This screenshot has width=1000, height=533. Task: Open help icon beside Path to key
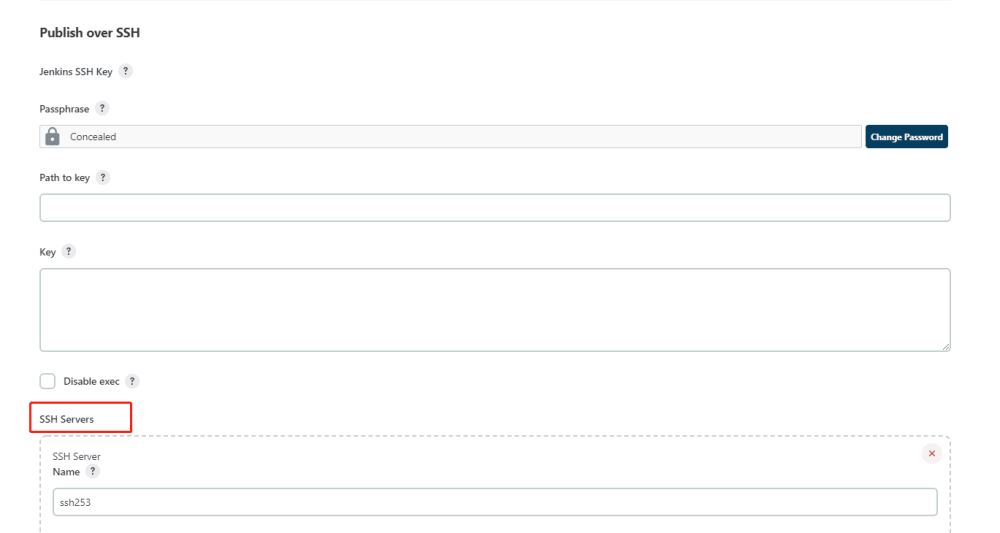pyautogui.click(x=103, y=177)
